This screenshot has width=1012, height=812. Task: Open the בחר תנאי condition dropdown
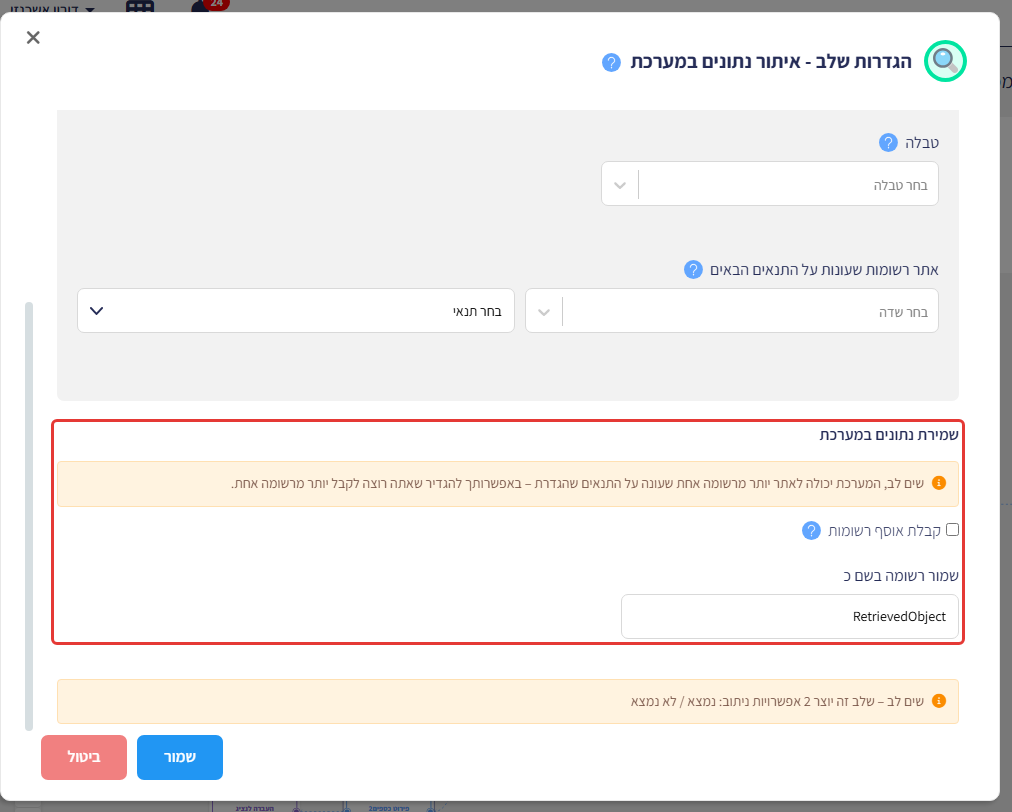pos(296,311)
